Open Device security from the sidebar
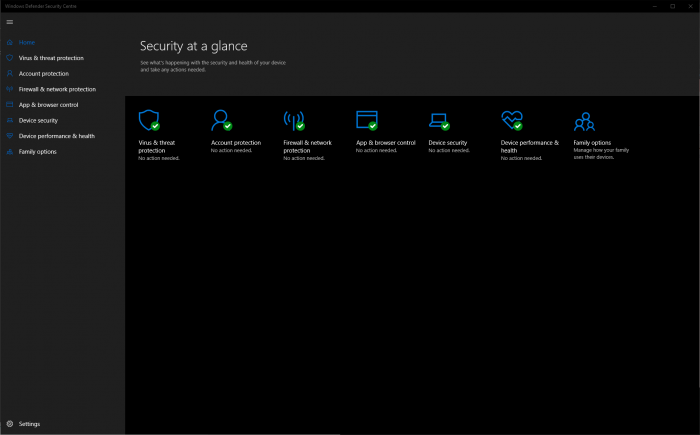The height and width of the screenshot is (435, 700). 38,120
